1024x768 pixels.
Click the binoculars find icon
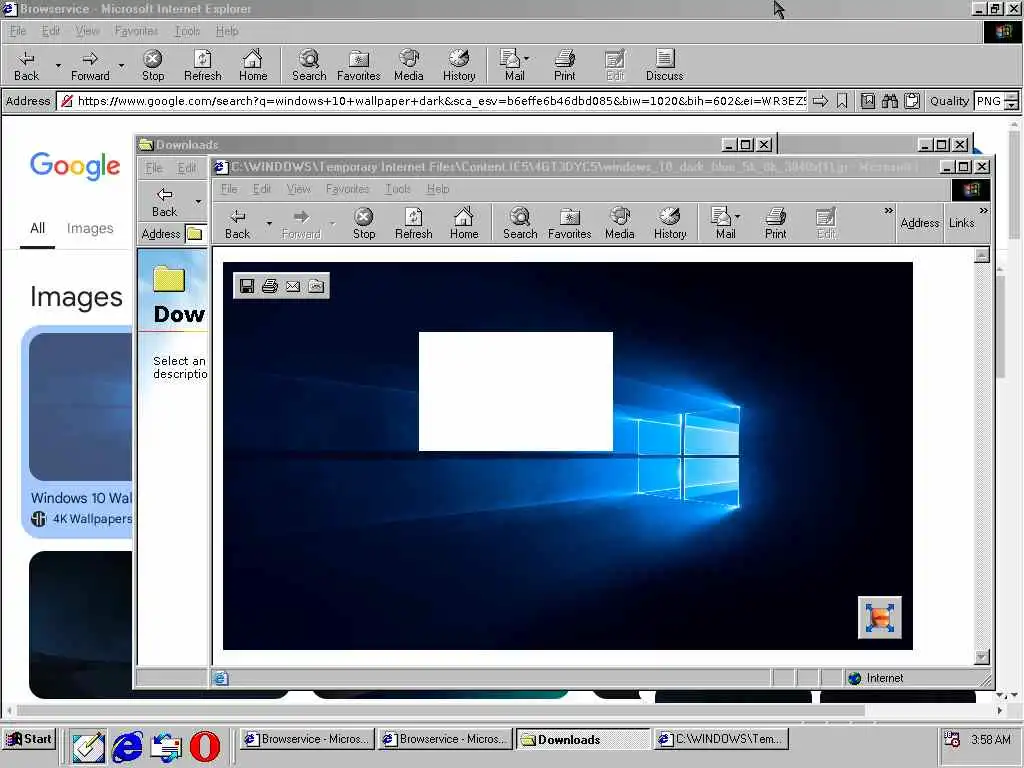click(x=889, y=101)
